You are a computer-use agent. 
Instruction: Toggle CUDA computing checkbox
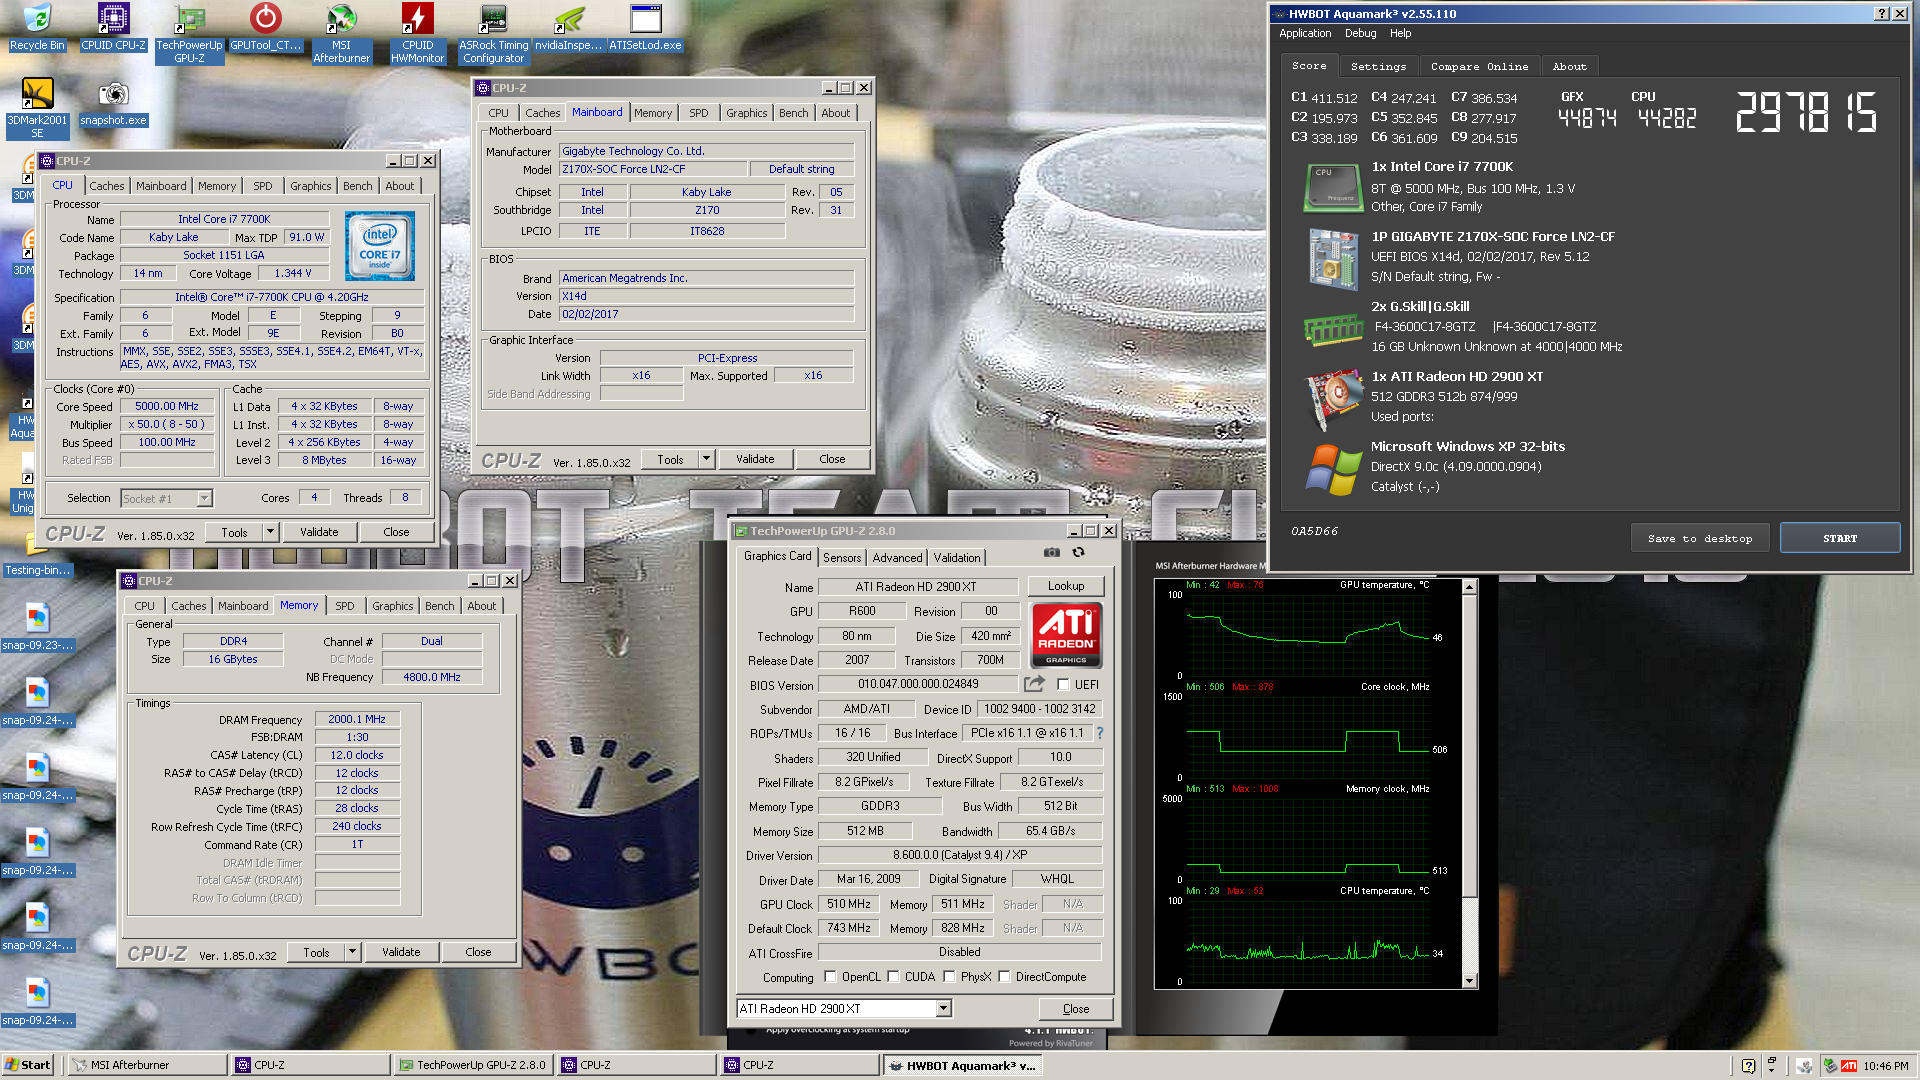893,977
